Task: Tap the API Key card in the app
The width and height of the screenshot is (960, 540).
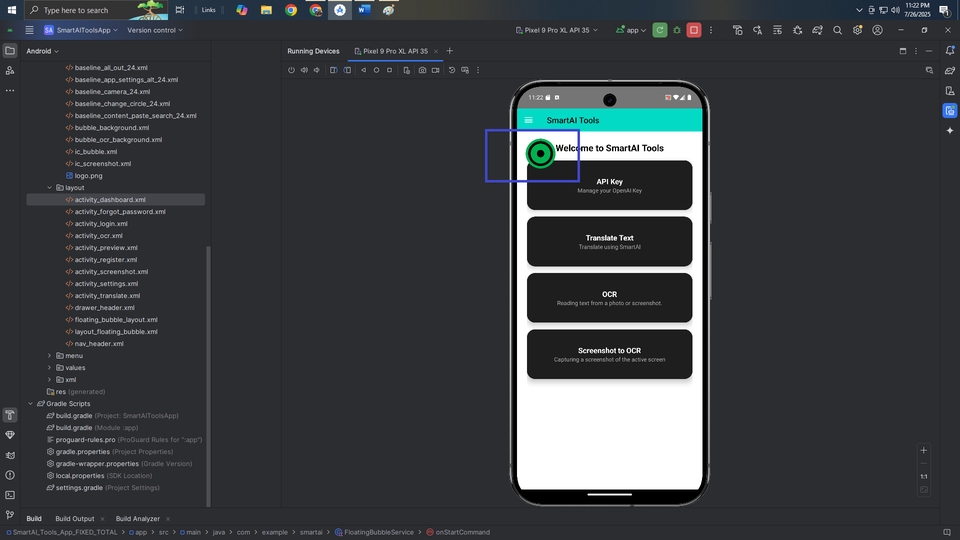Action: click(x=609, y=185)
